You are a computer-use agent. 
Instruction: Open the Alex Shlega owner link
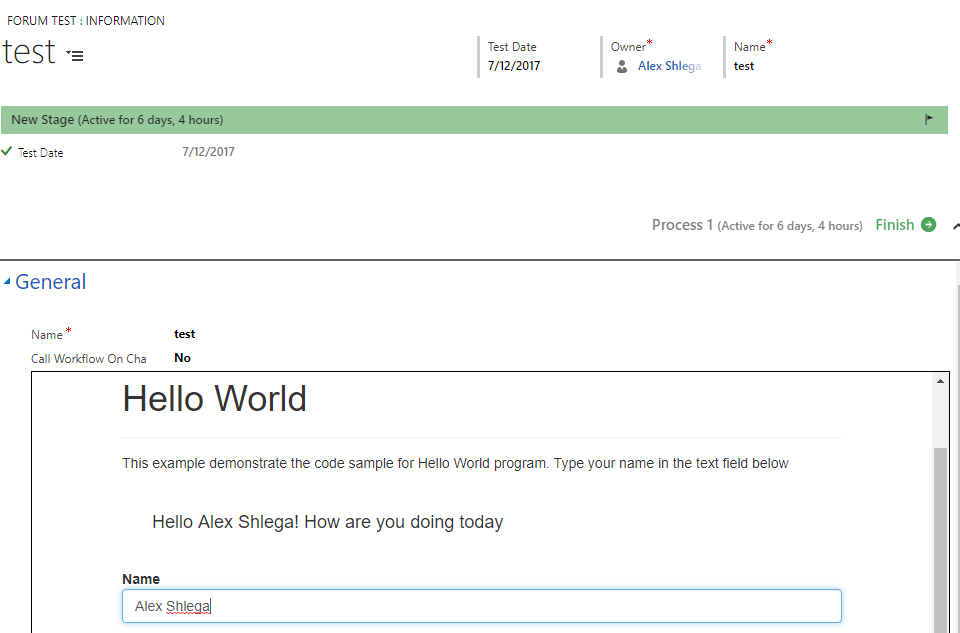pos(669,66)
